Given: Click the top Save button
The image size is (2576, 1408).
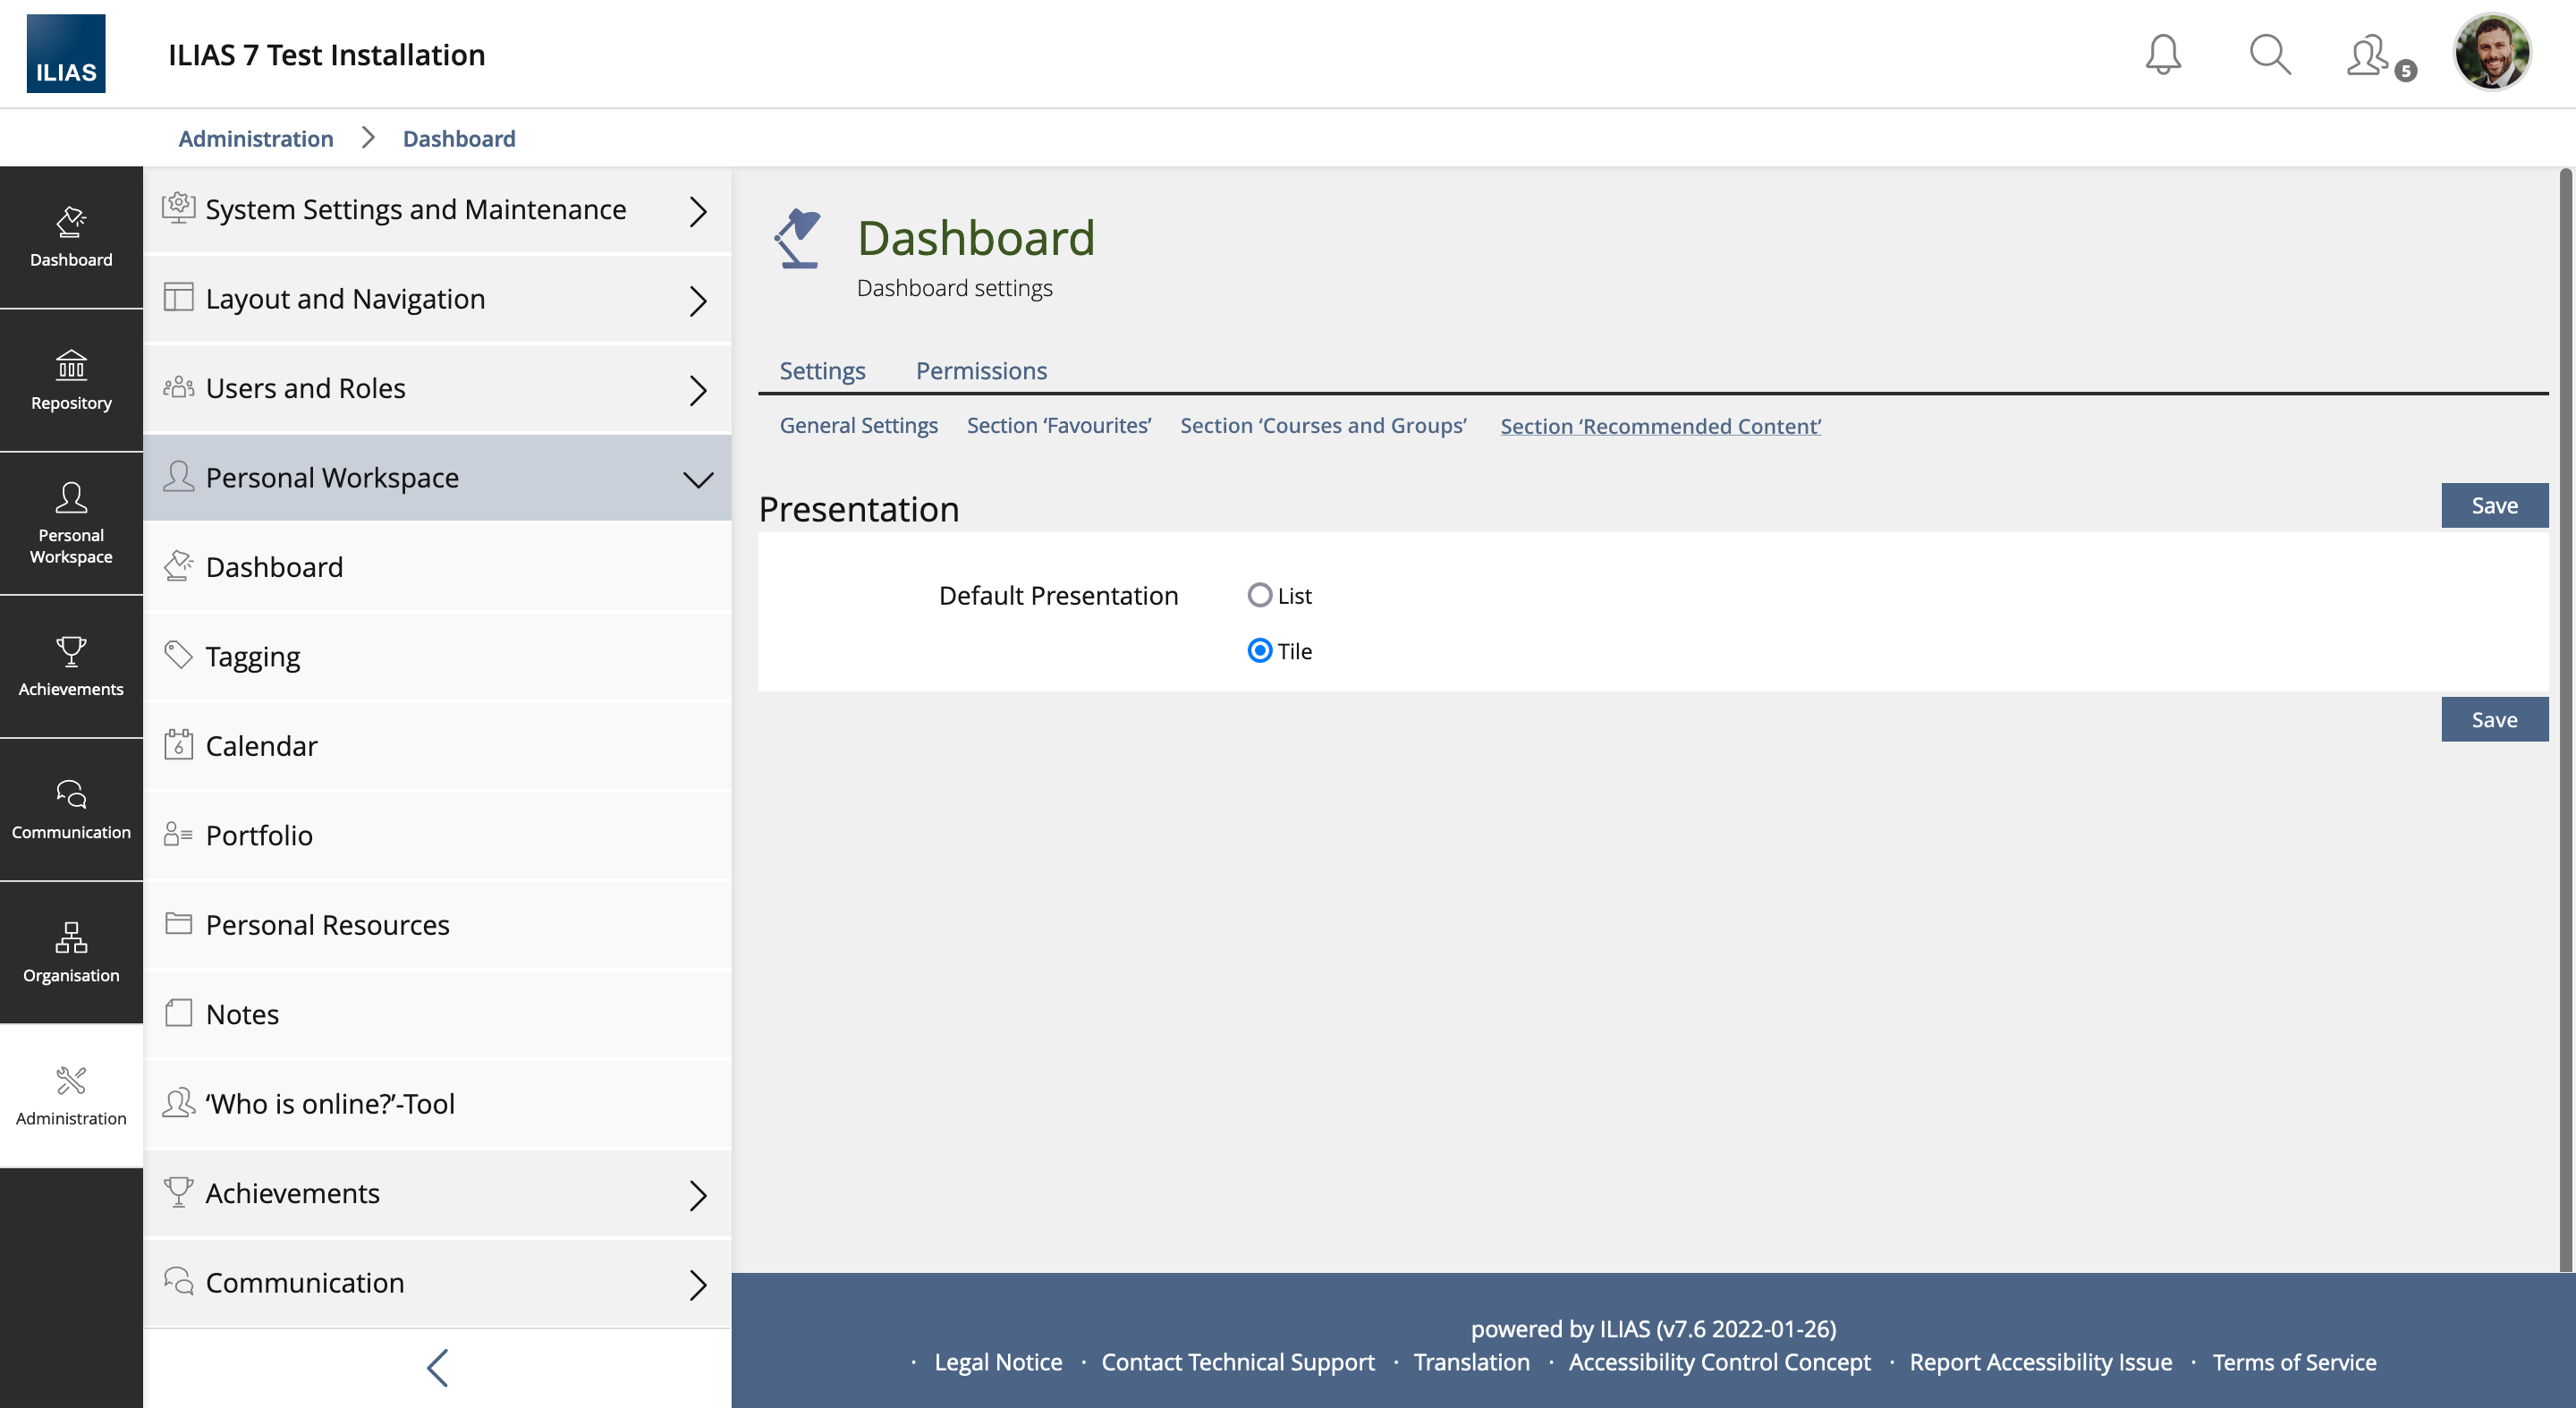Looking at the screenshot, I should click(x=2493, y=505).
